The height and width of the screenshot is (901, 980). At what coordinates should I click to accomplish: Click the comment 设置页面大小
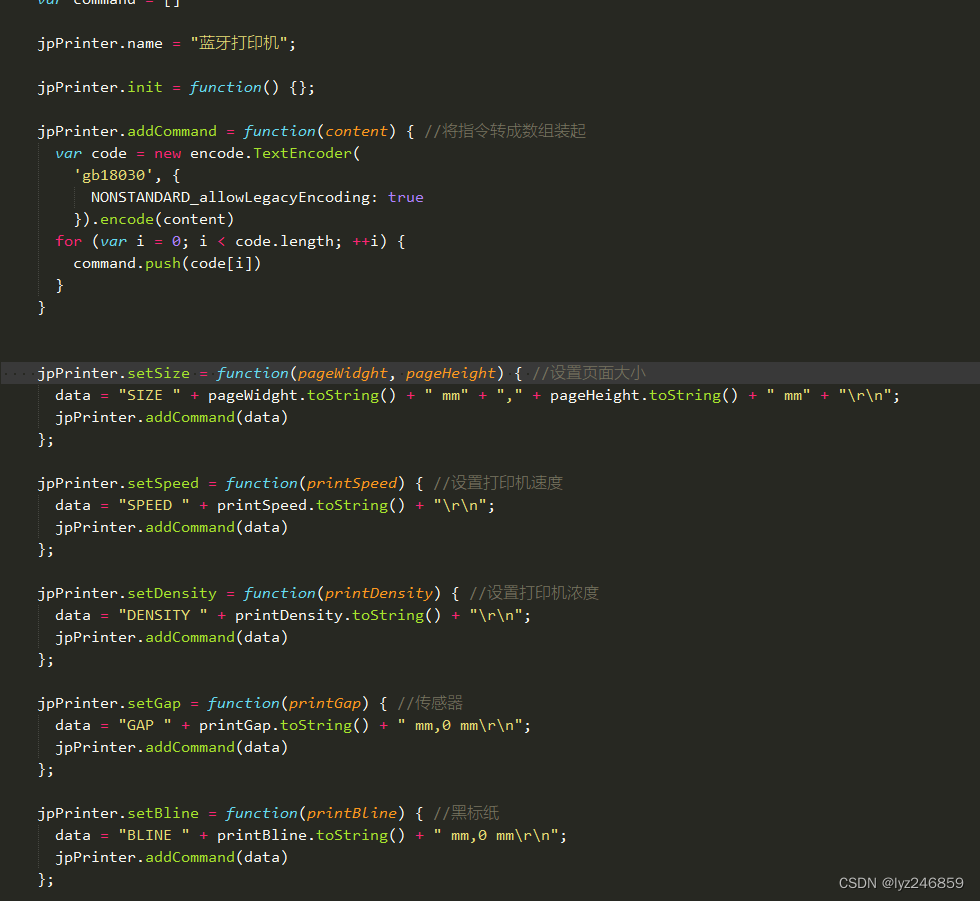pyautogui.click(x=589, y=373)
